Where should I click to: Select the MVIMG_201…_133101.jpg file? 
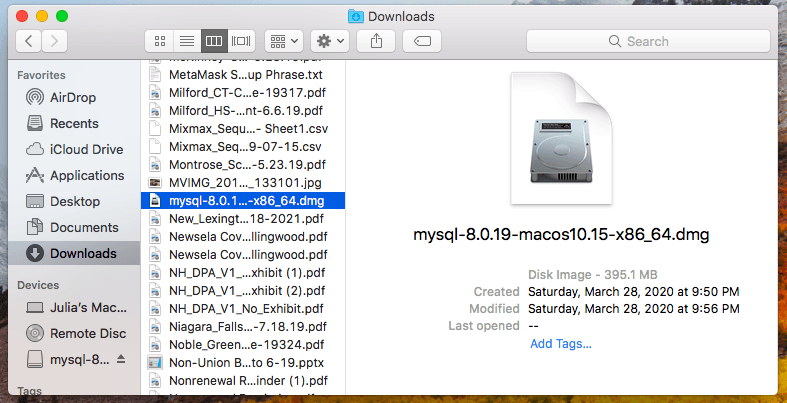pyautogui.click(x=232, y=182)
